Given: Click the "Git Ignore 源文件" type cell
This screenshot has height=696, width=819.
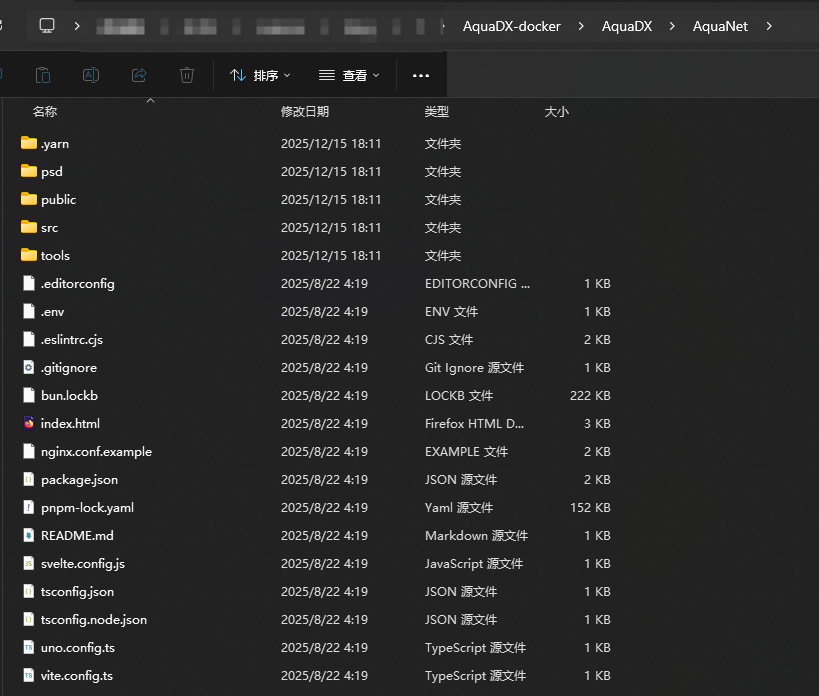Looking at the screenshot, I should 474,368.
